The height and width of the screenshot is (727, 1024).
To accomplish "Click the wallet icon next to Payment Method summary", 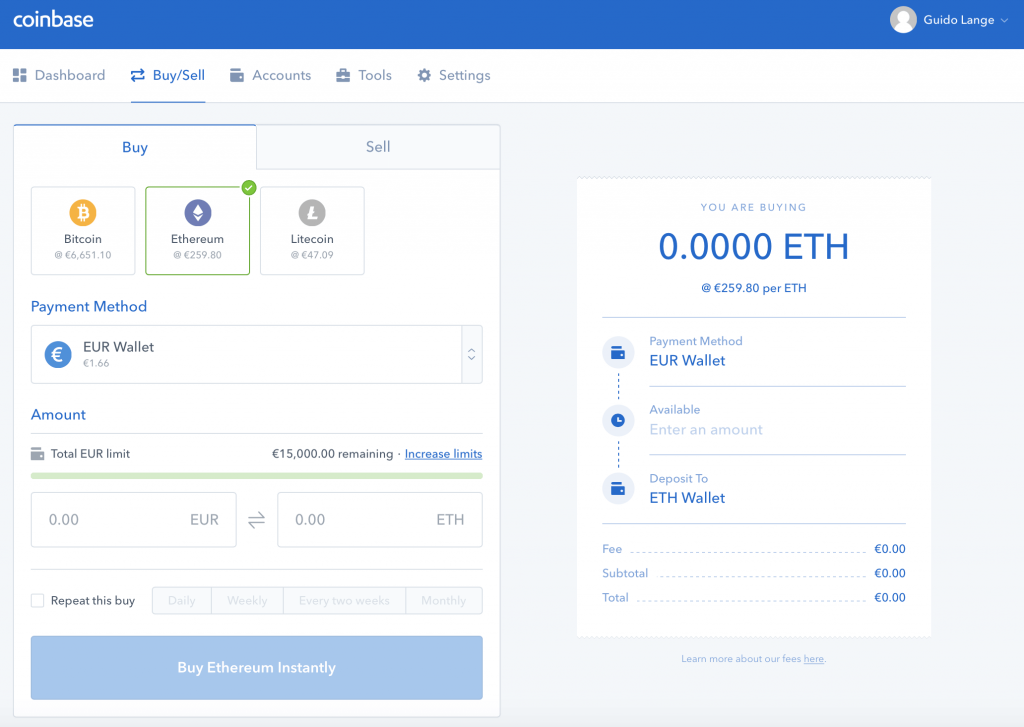I will pos(618,353).
